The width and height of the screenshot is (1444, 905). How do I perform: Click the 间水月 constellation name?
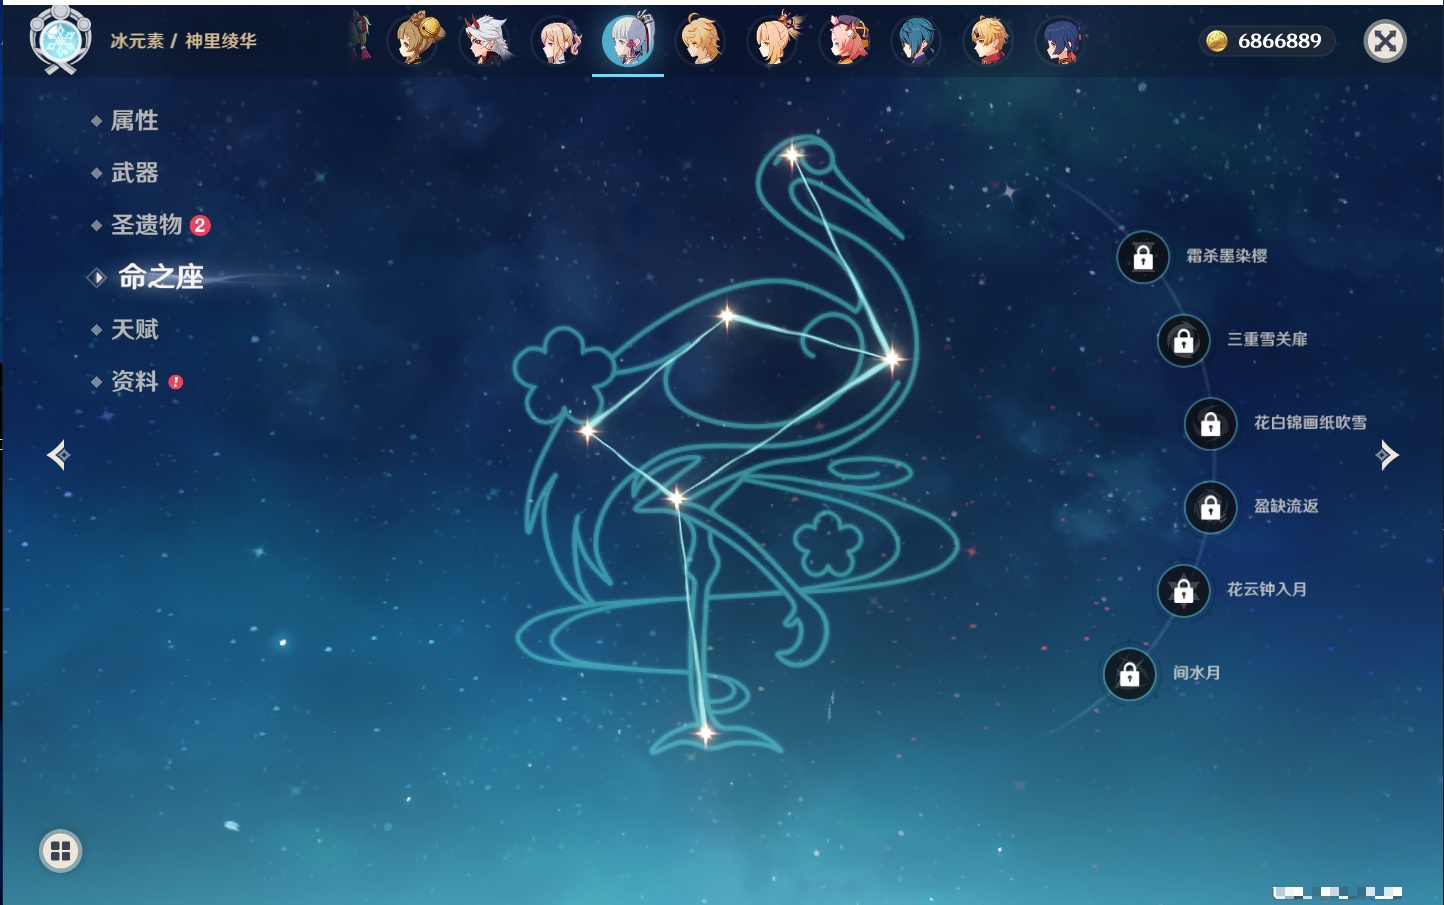pyautogui.click(x=1197, y=673)
